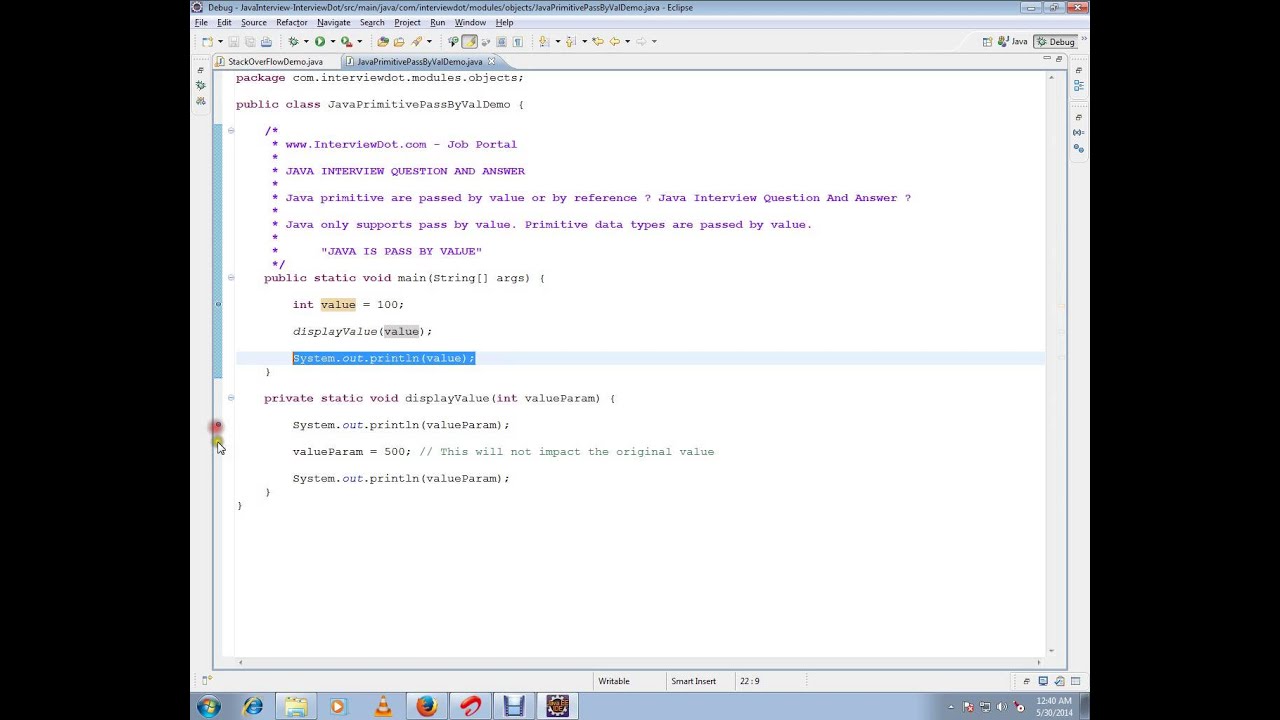The width and height of the screenshot is (1280, 720).
Task: Click vertical scrollbar down arrow
Action: [x=1051, y=651]
